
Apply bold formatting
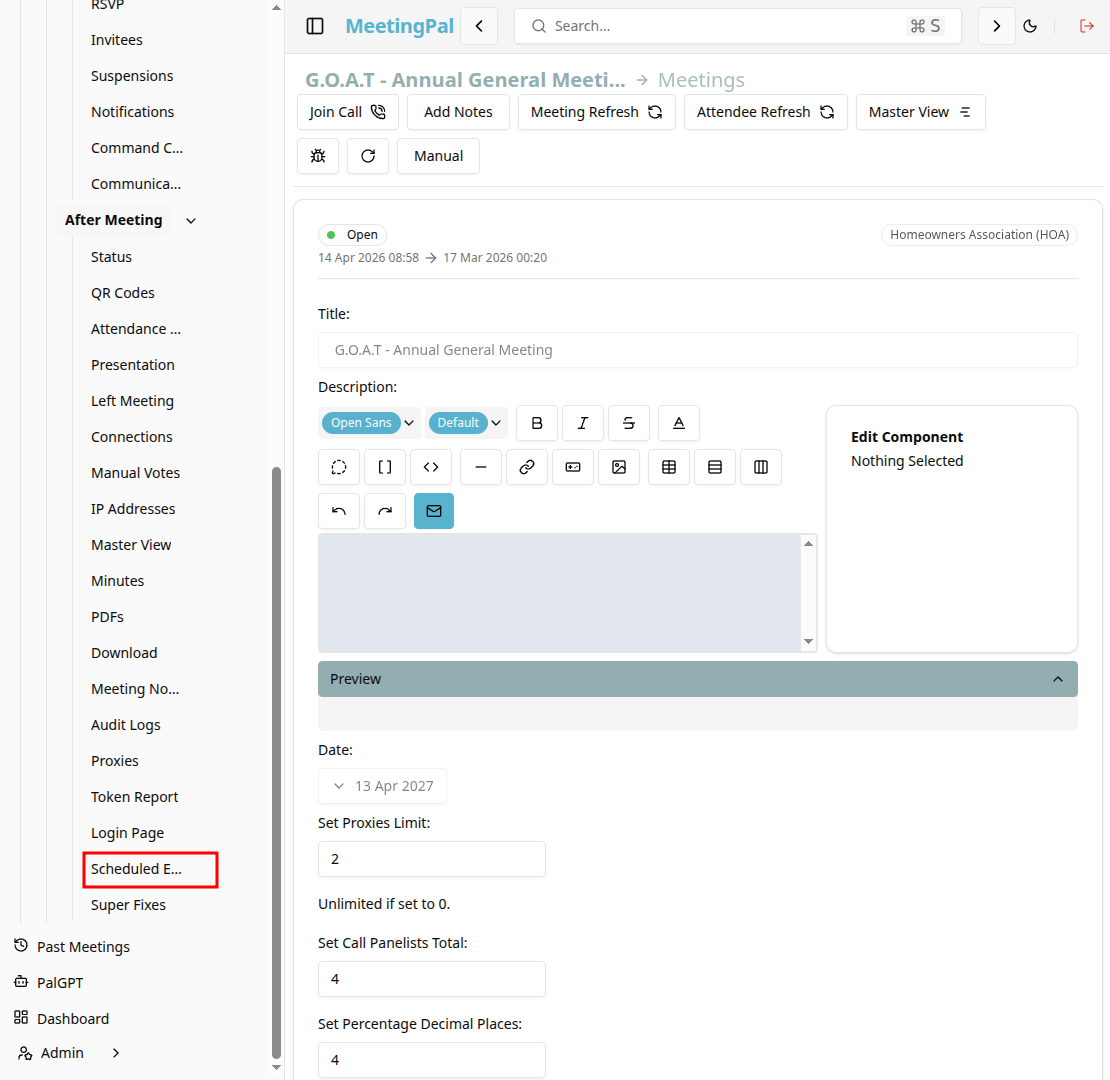[537, 423]
